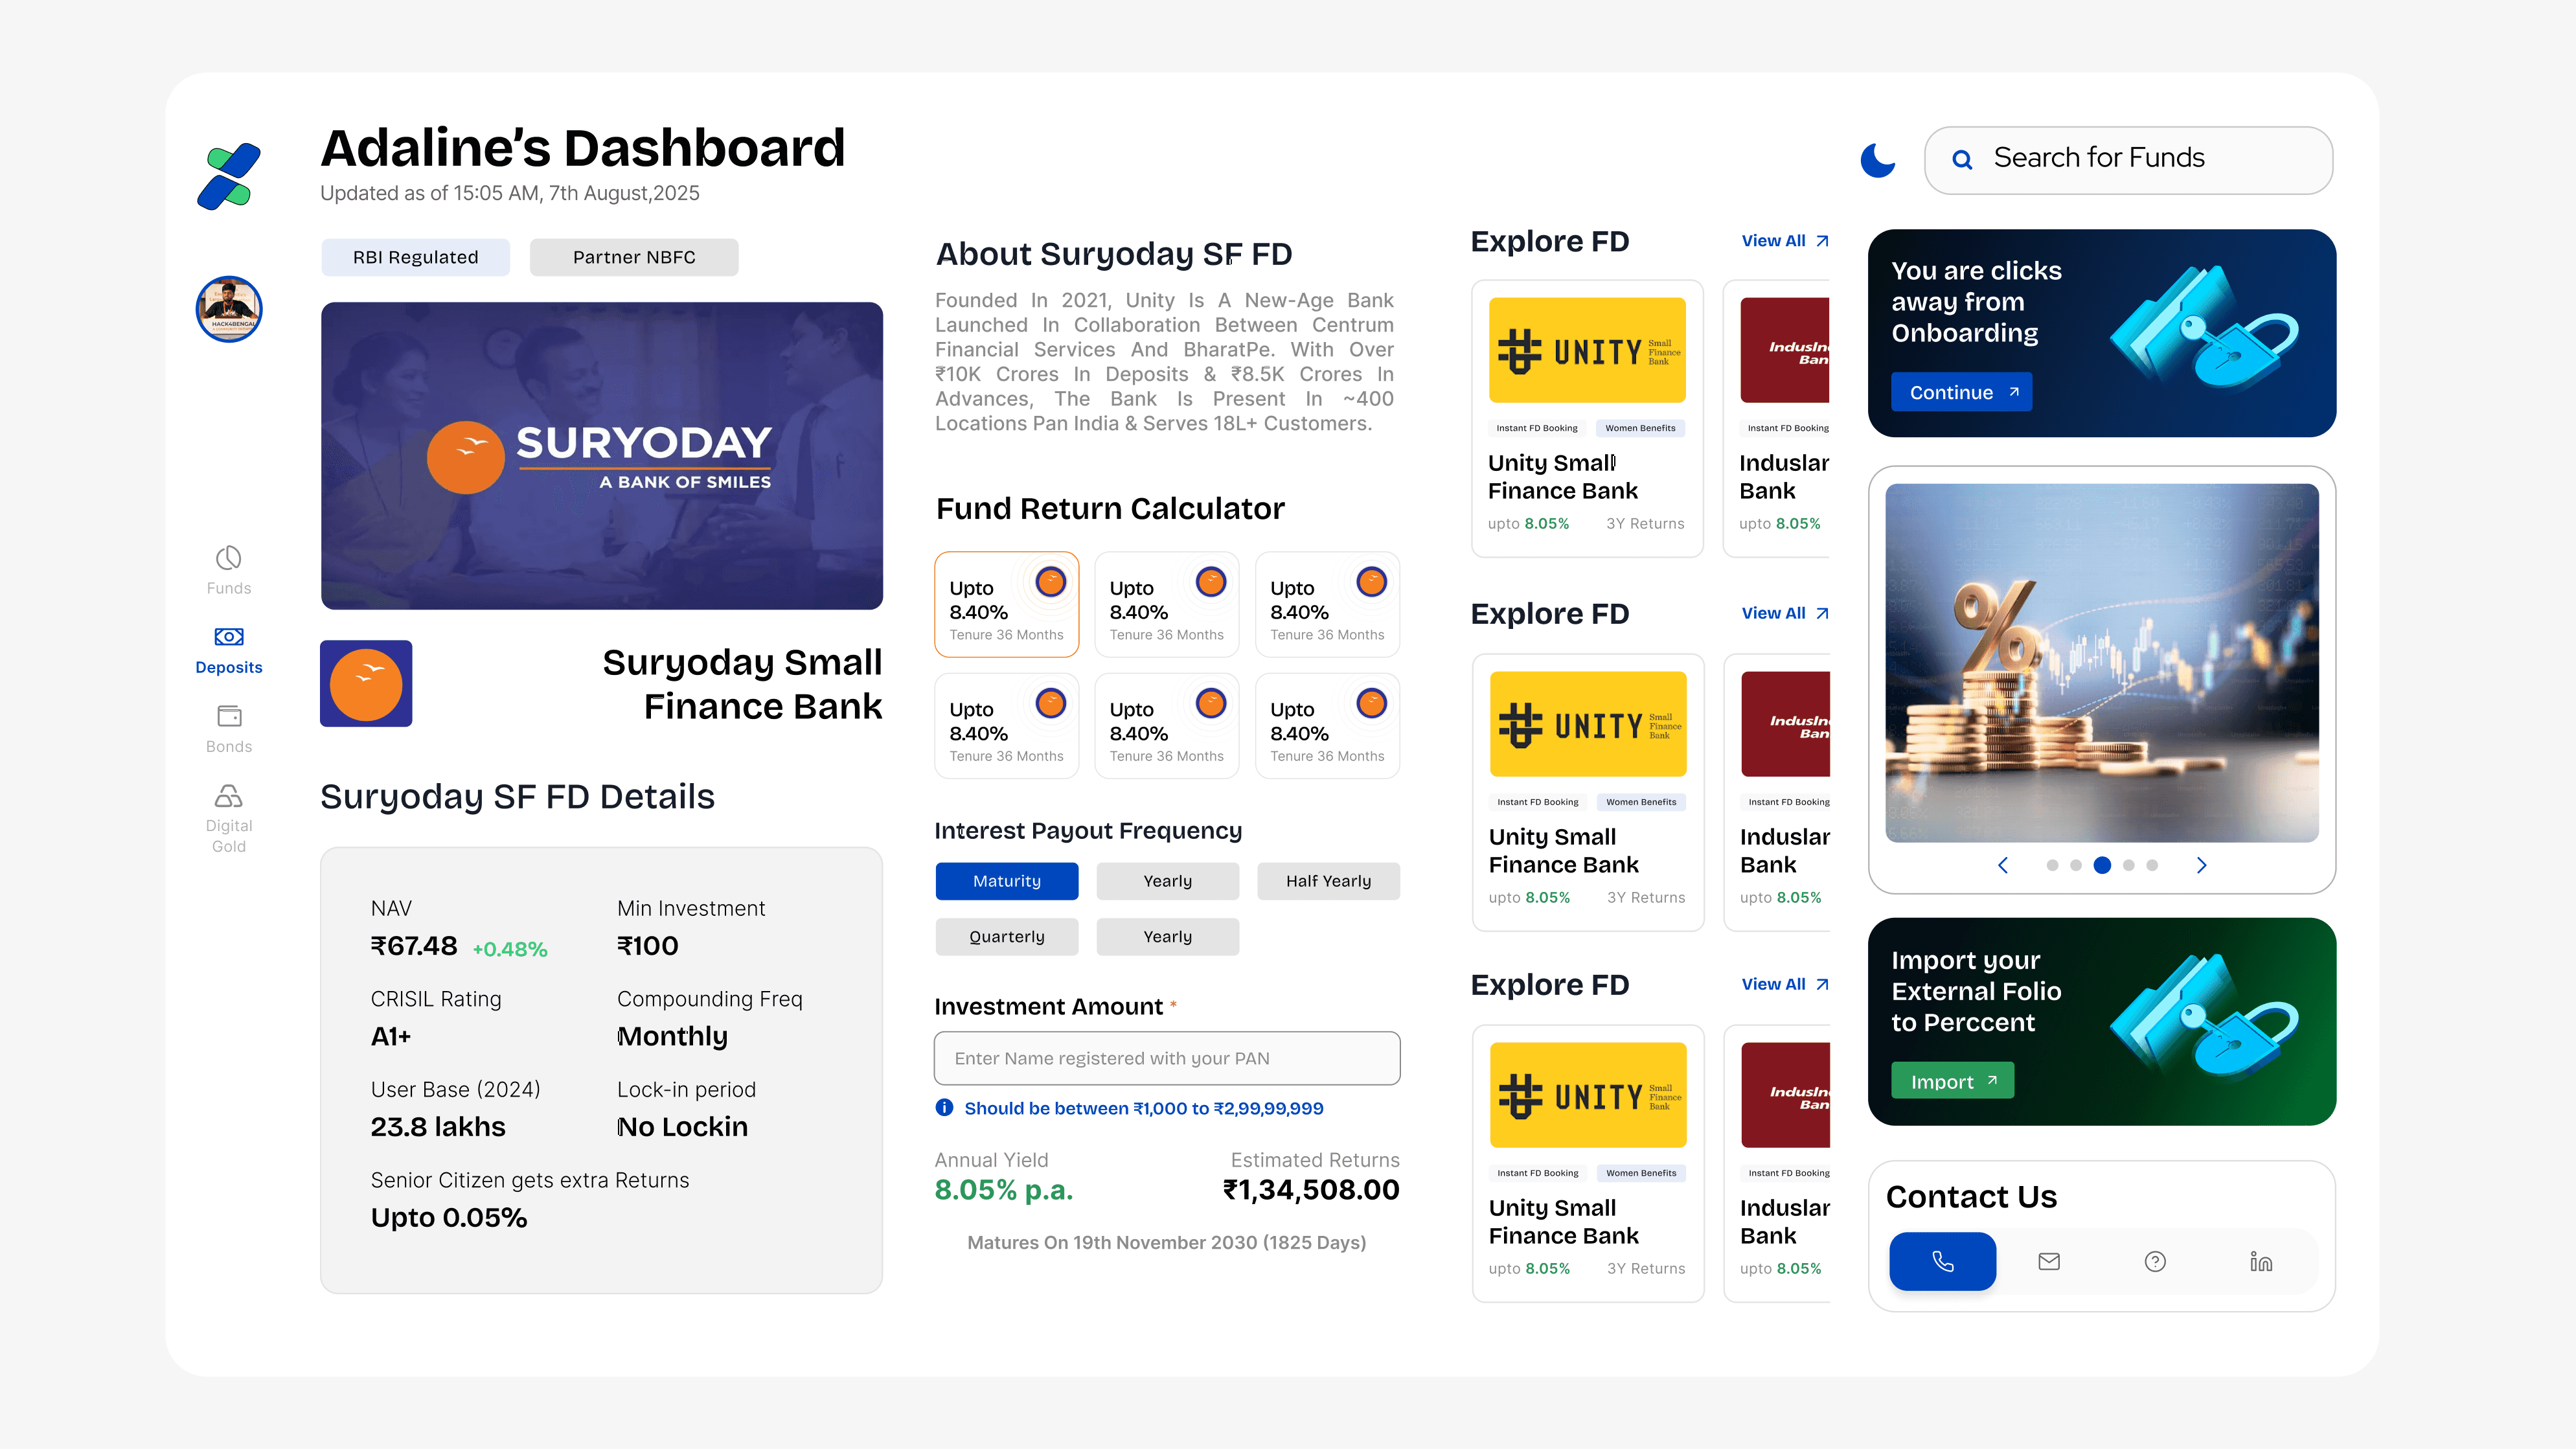Select Half Yearly payout frequency
This screenshot has height=1449, width=2576.
tap(1328, 881)
